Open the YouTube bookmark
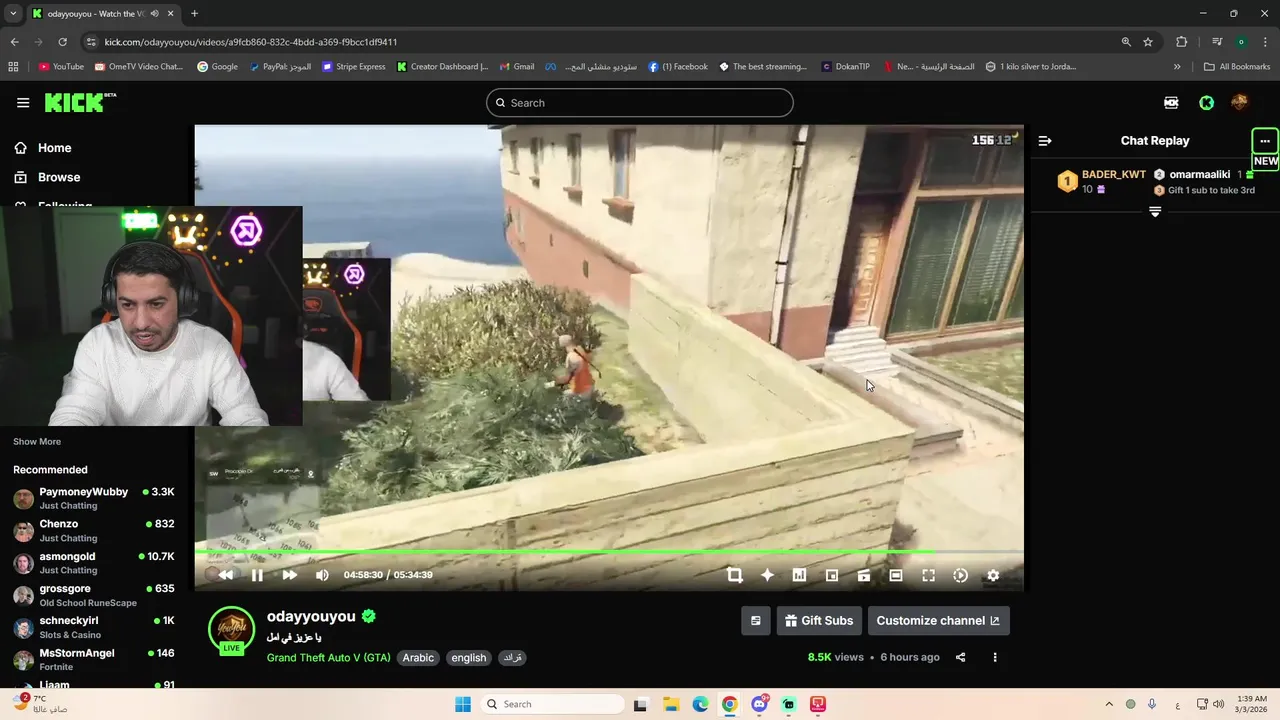This screenshot has width=1280, height=720. click(x=61, y=67)
